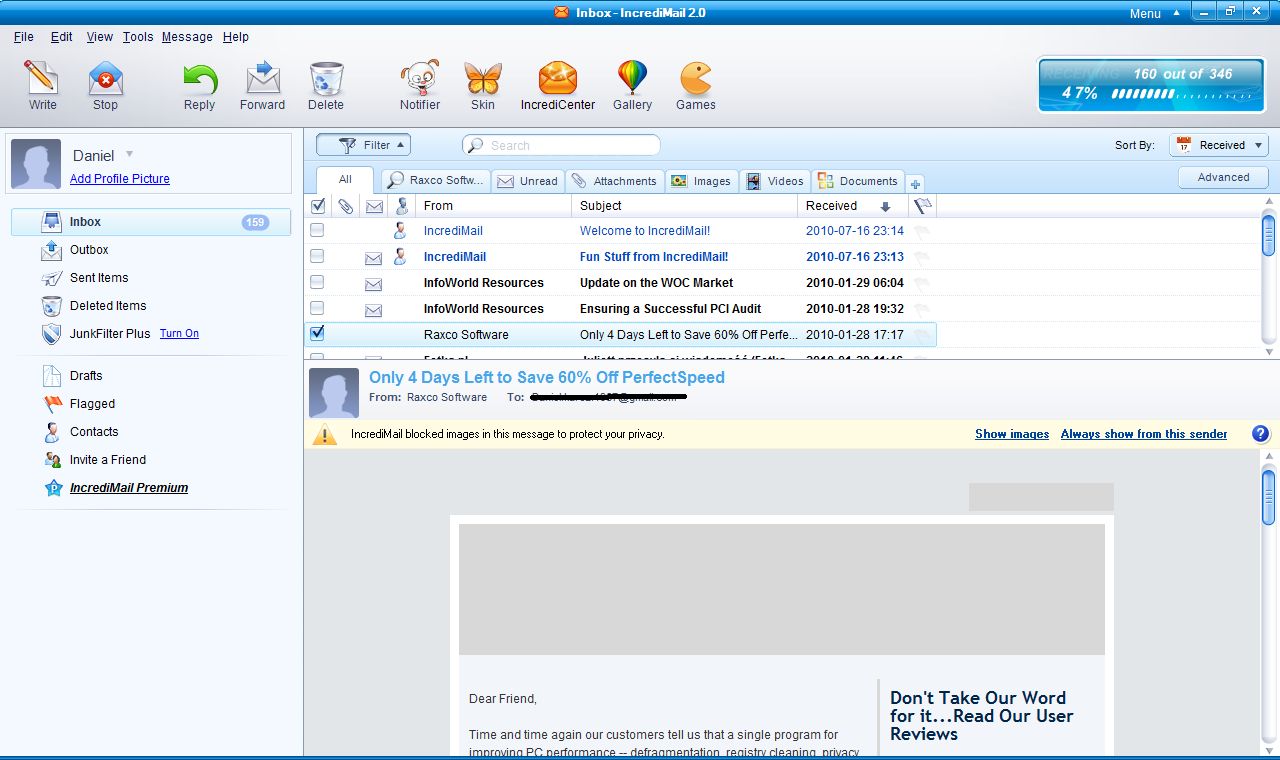Screen dimensions: 1280x760
Task: Switch to the Unread tab
Action: [527, 181]
